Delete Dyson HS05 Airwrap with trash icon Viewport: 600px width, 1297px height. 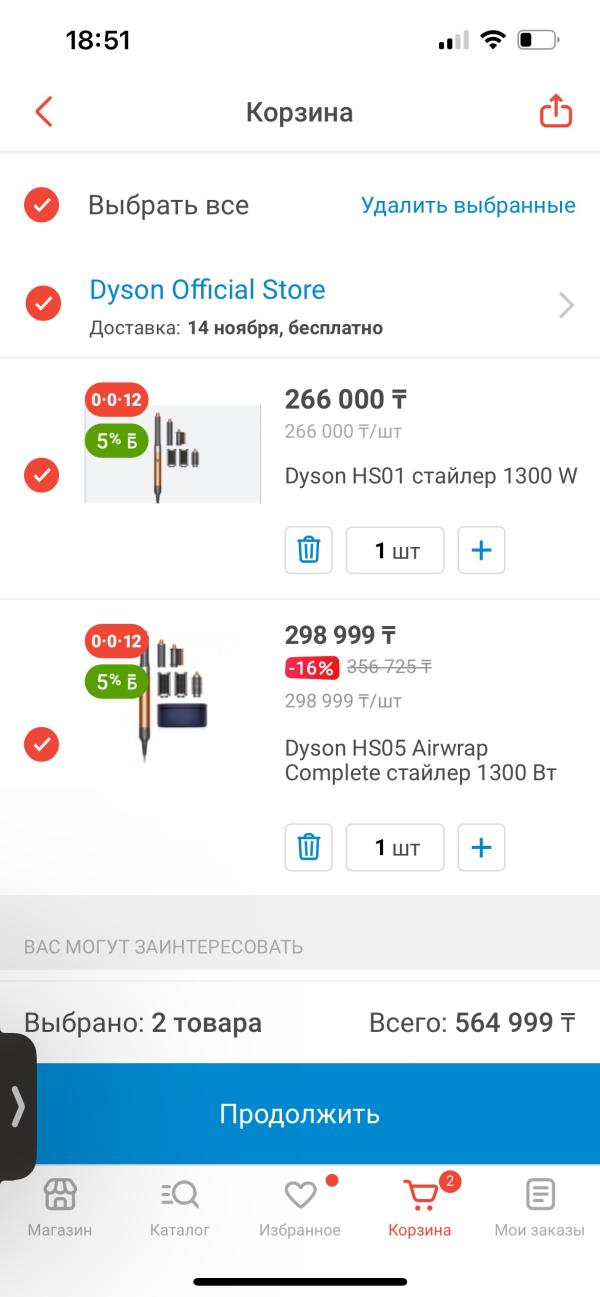pos(309,847)
